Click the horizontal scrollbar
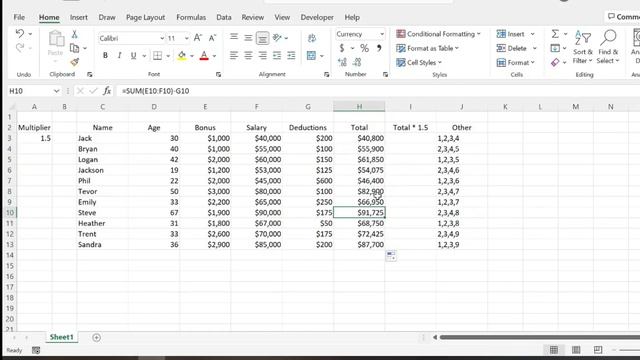This screenshot has height=360, width=640. coord(539,337)
